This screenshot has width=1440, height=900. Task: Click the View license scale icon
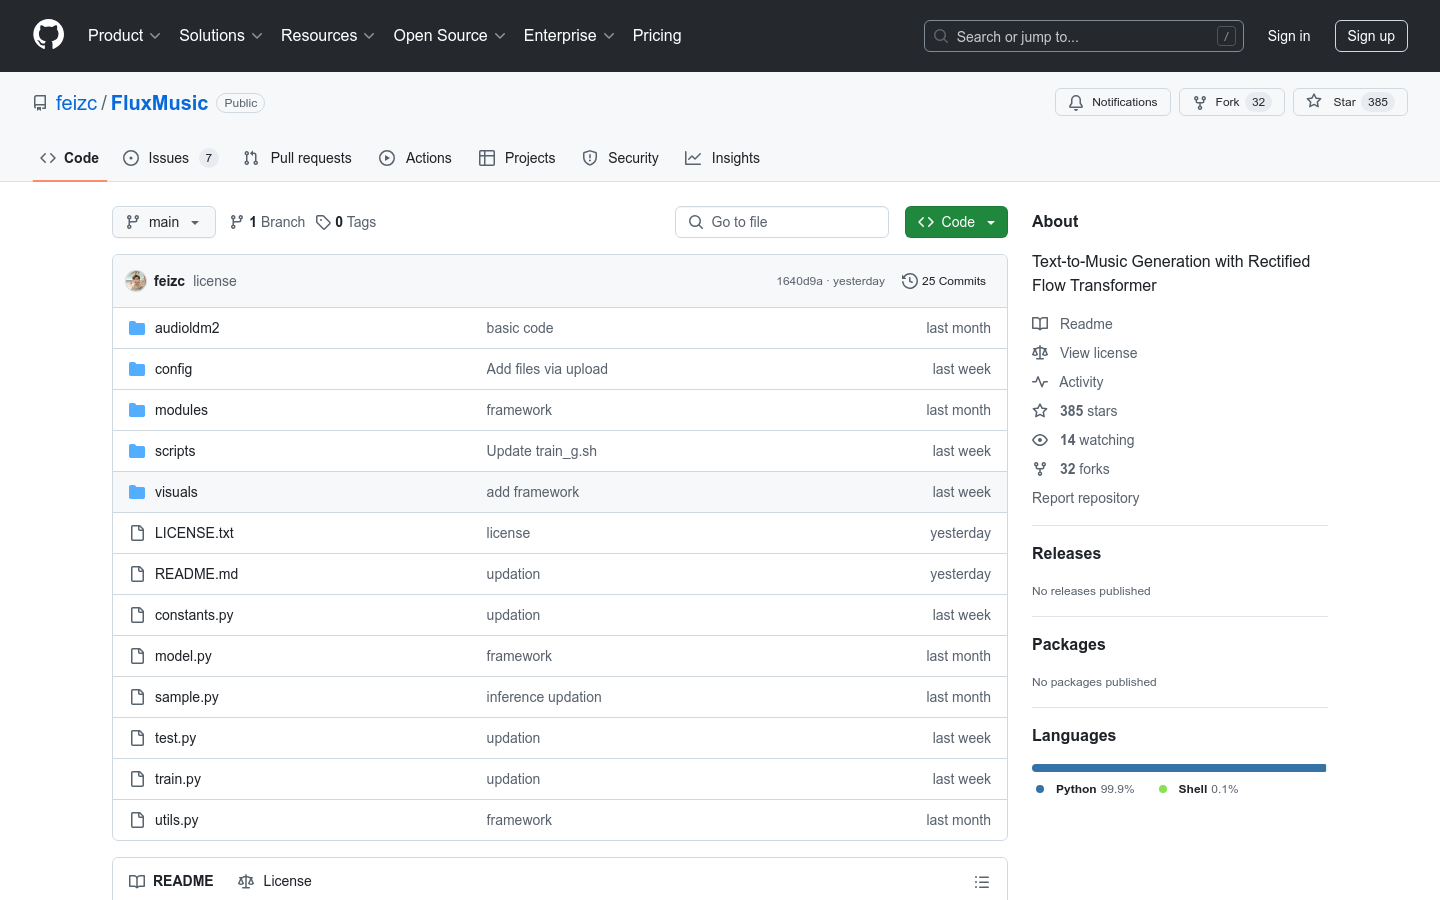pyautogui.click(x=1040, y=353)
